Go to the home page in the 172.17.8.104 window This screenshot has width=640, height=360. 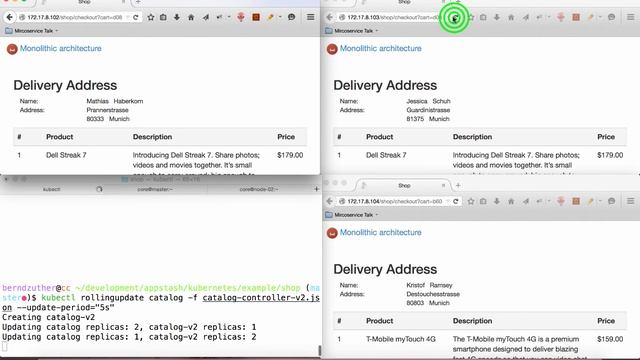511,201
